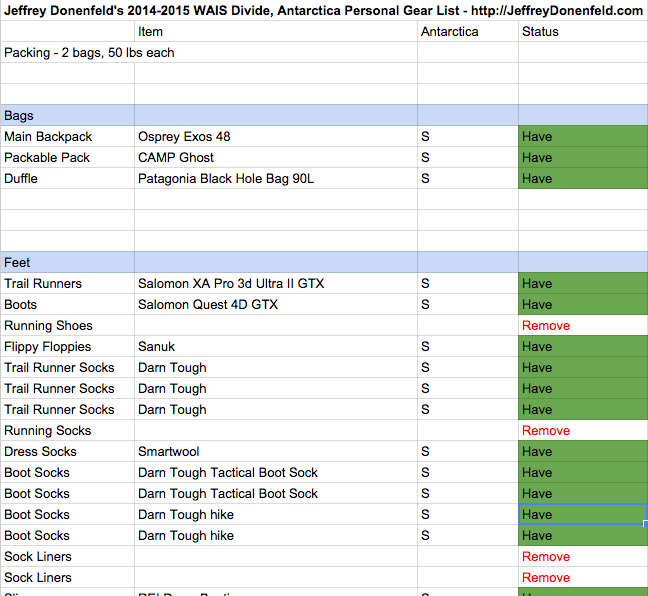Click 'S' in Antarctica column for Trail Runners

(x=468, y=284)
